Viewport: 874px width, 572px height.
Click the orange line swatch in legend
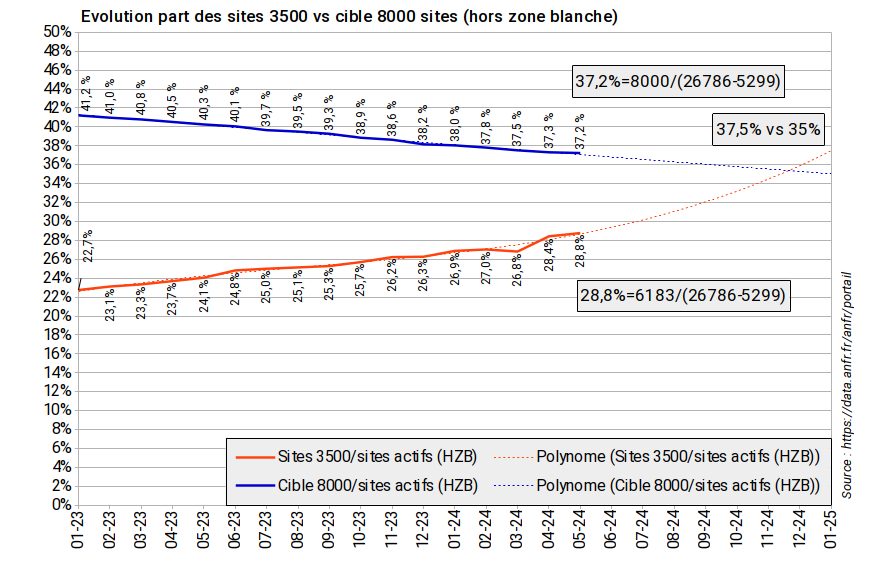click(256, 457)
